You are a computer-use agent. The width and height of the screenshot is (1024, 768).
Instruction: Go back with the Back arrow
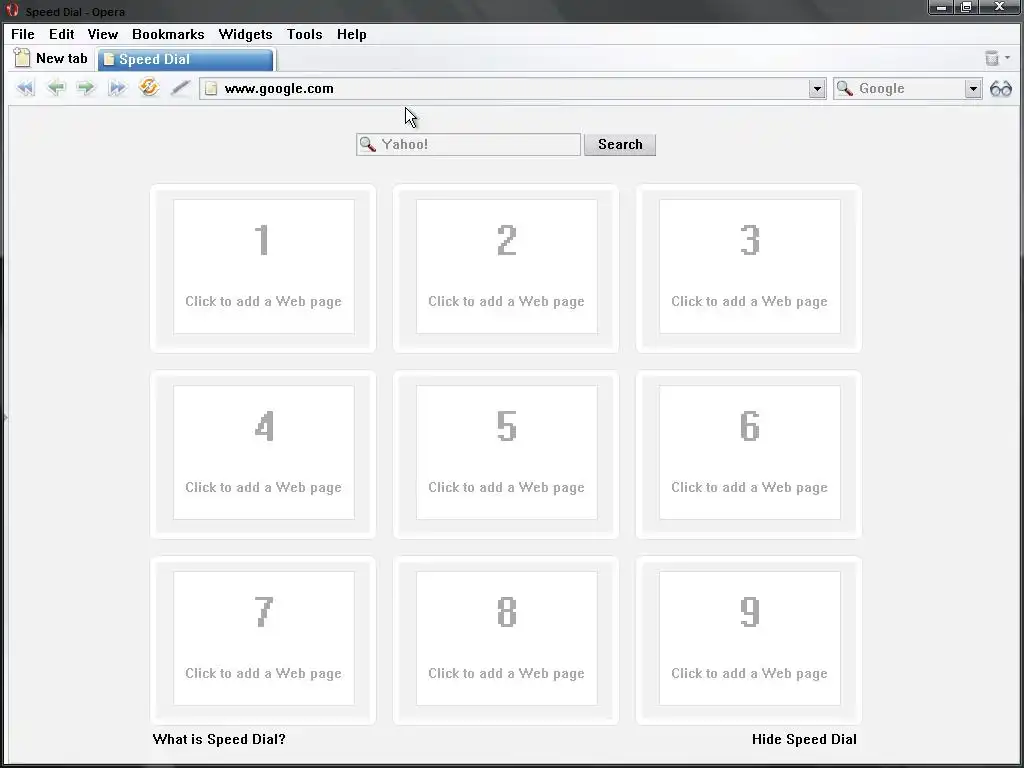[x=56, y=88]
